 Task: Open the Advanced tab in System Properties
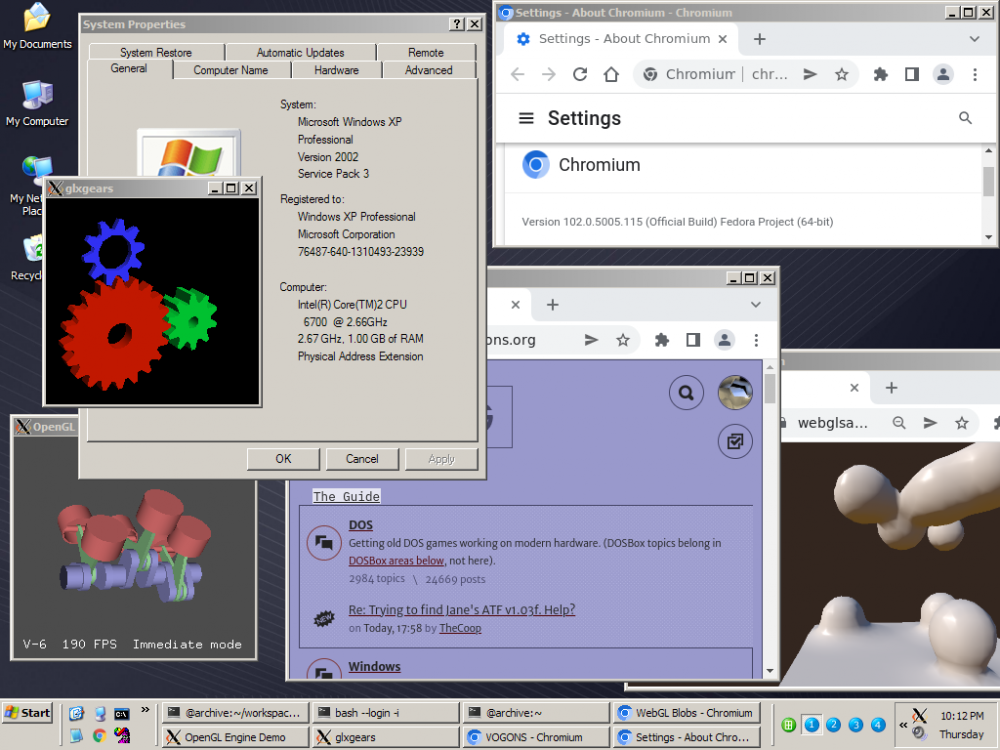pos(428,70)
